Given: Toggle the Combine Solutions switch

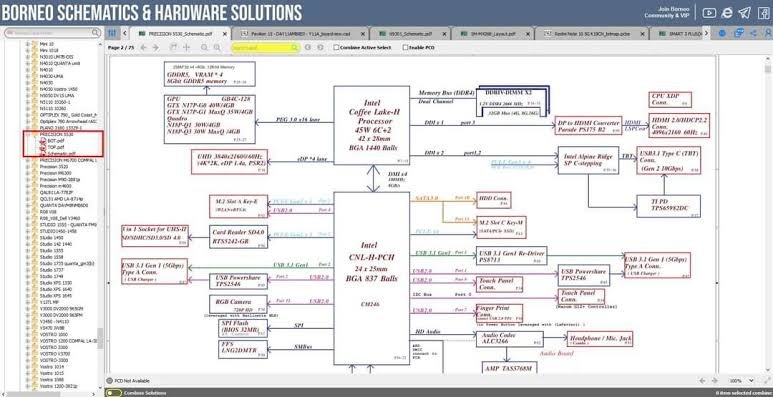Looking at the screenshot, I should click(114, 393).
